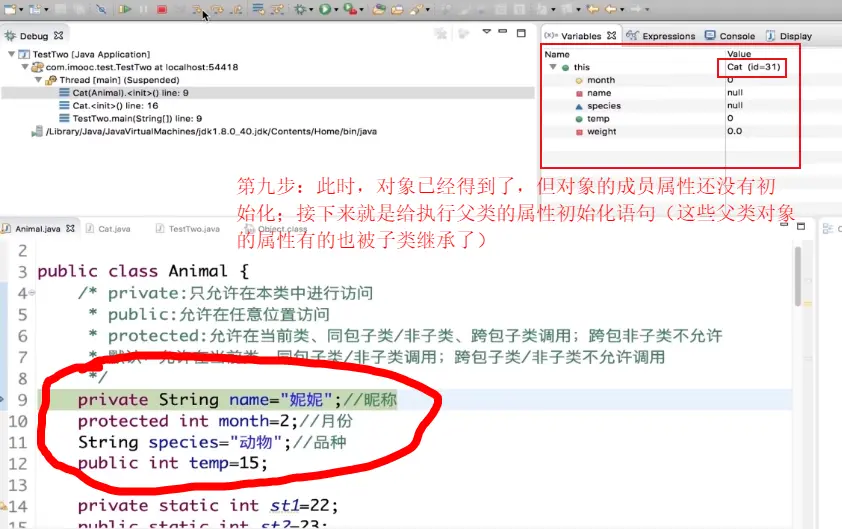Image resolution: width=842 pixels, height=529 pixels.
Task: Toggle Skip All Breakpoints icon
Action: (100, 9)
